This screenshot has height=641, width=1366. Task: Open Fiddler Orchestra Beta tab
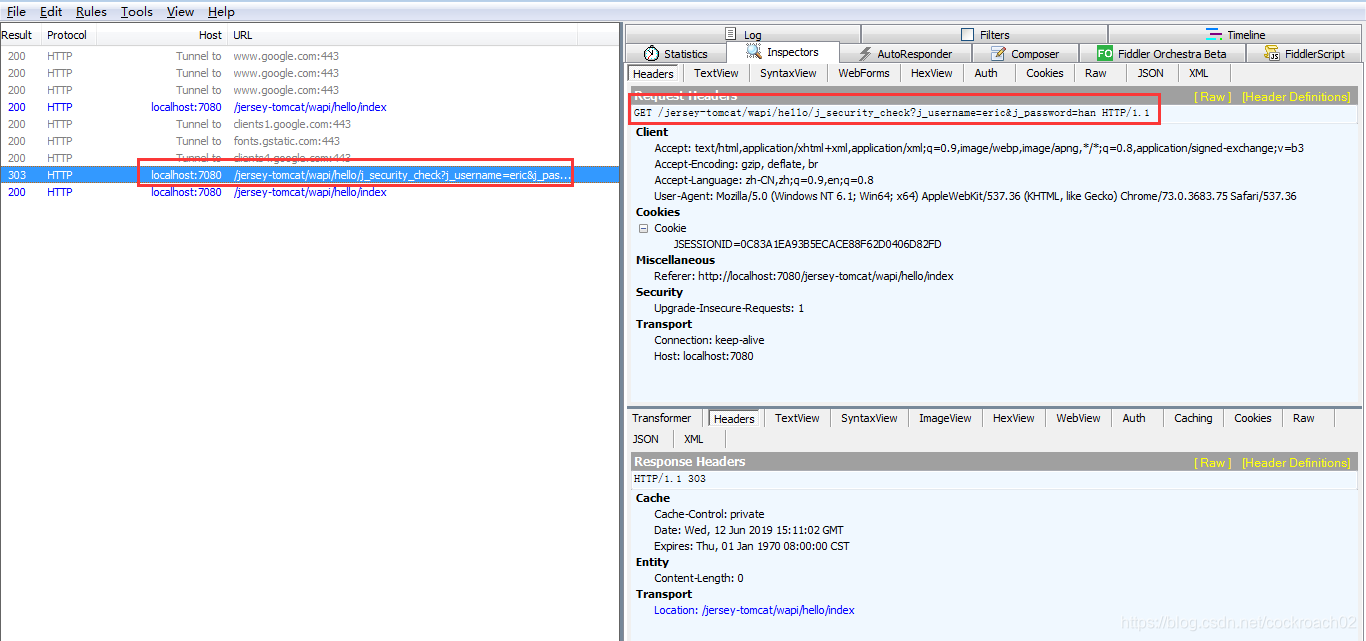(1162, 54)
